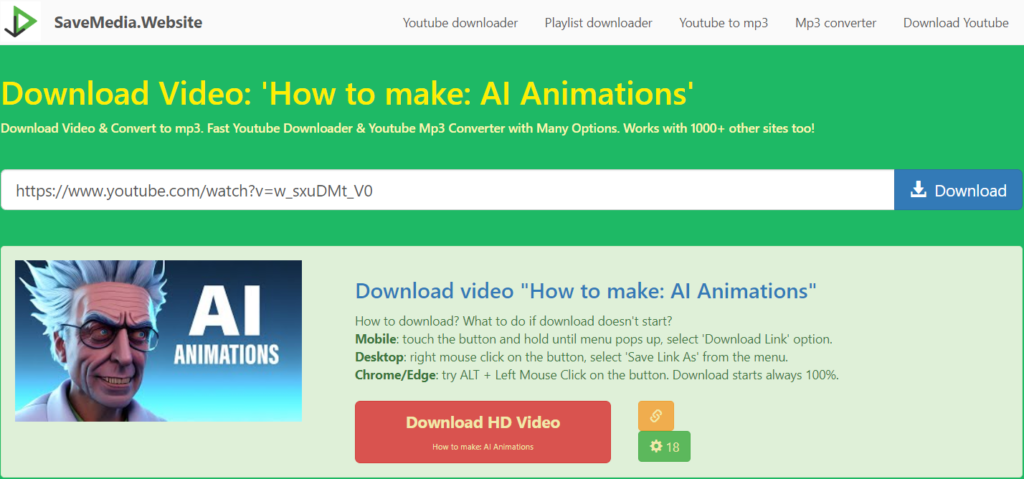The image size is (1024, 479).
Task: Select the Youtube to mp3 menu item
Action: point(724,23)
